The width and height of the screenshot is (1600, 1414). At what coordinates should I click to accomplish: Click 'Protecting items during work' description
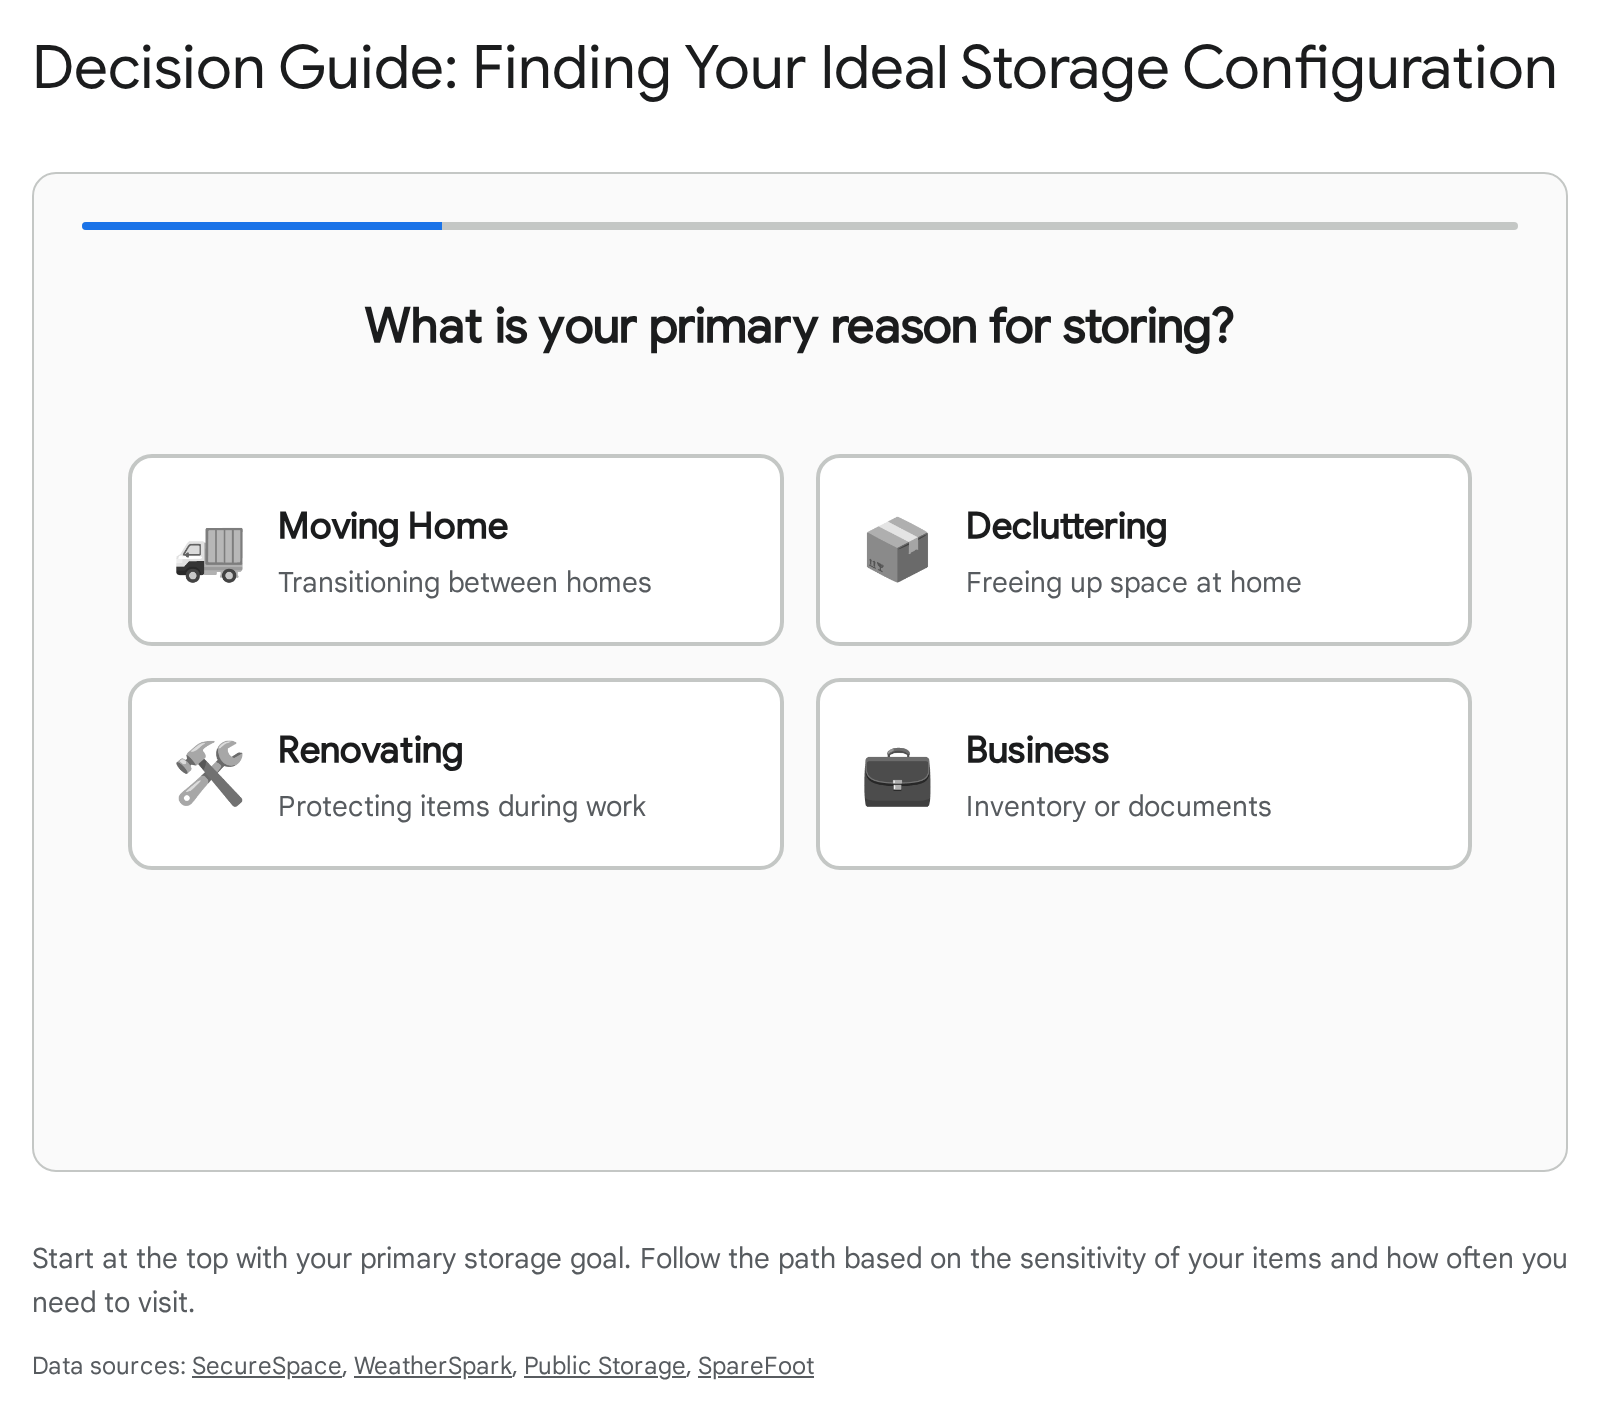(x=461, y=806)
